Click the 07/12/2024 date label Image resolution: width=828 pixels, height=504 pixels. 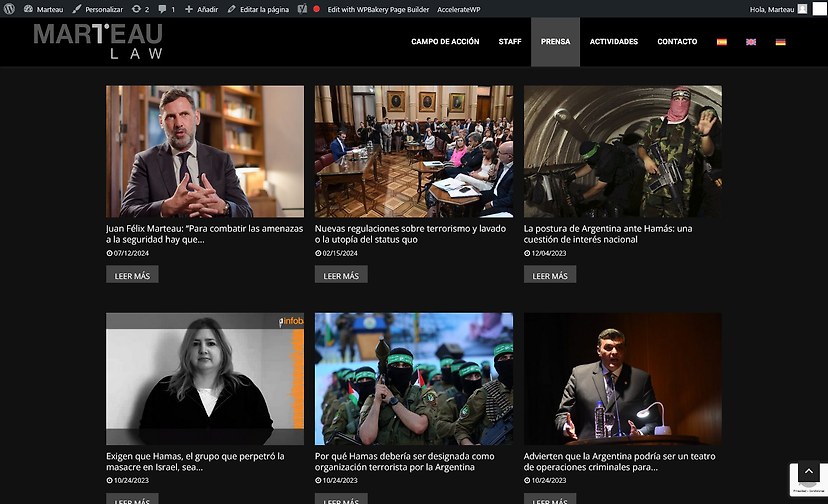[127, 253]
